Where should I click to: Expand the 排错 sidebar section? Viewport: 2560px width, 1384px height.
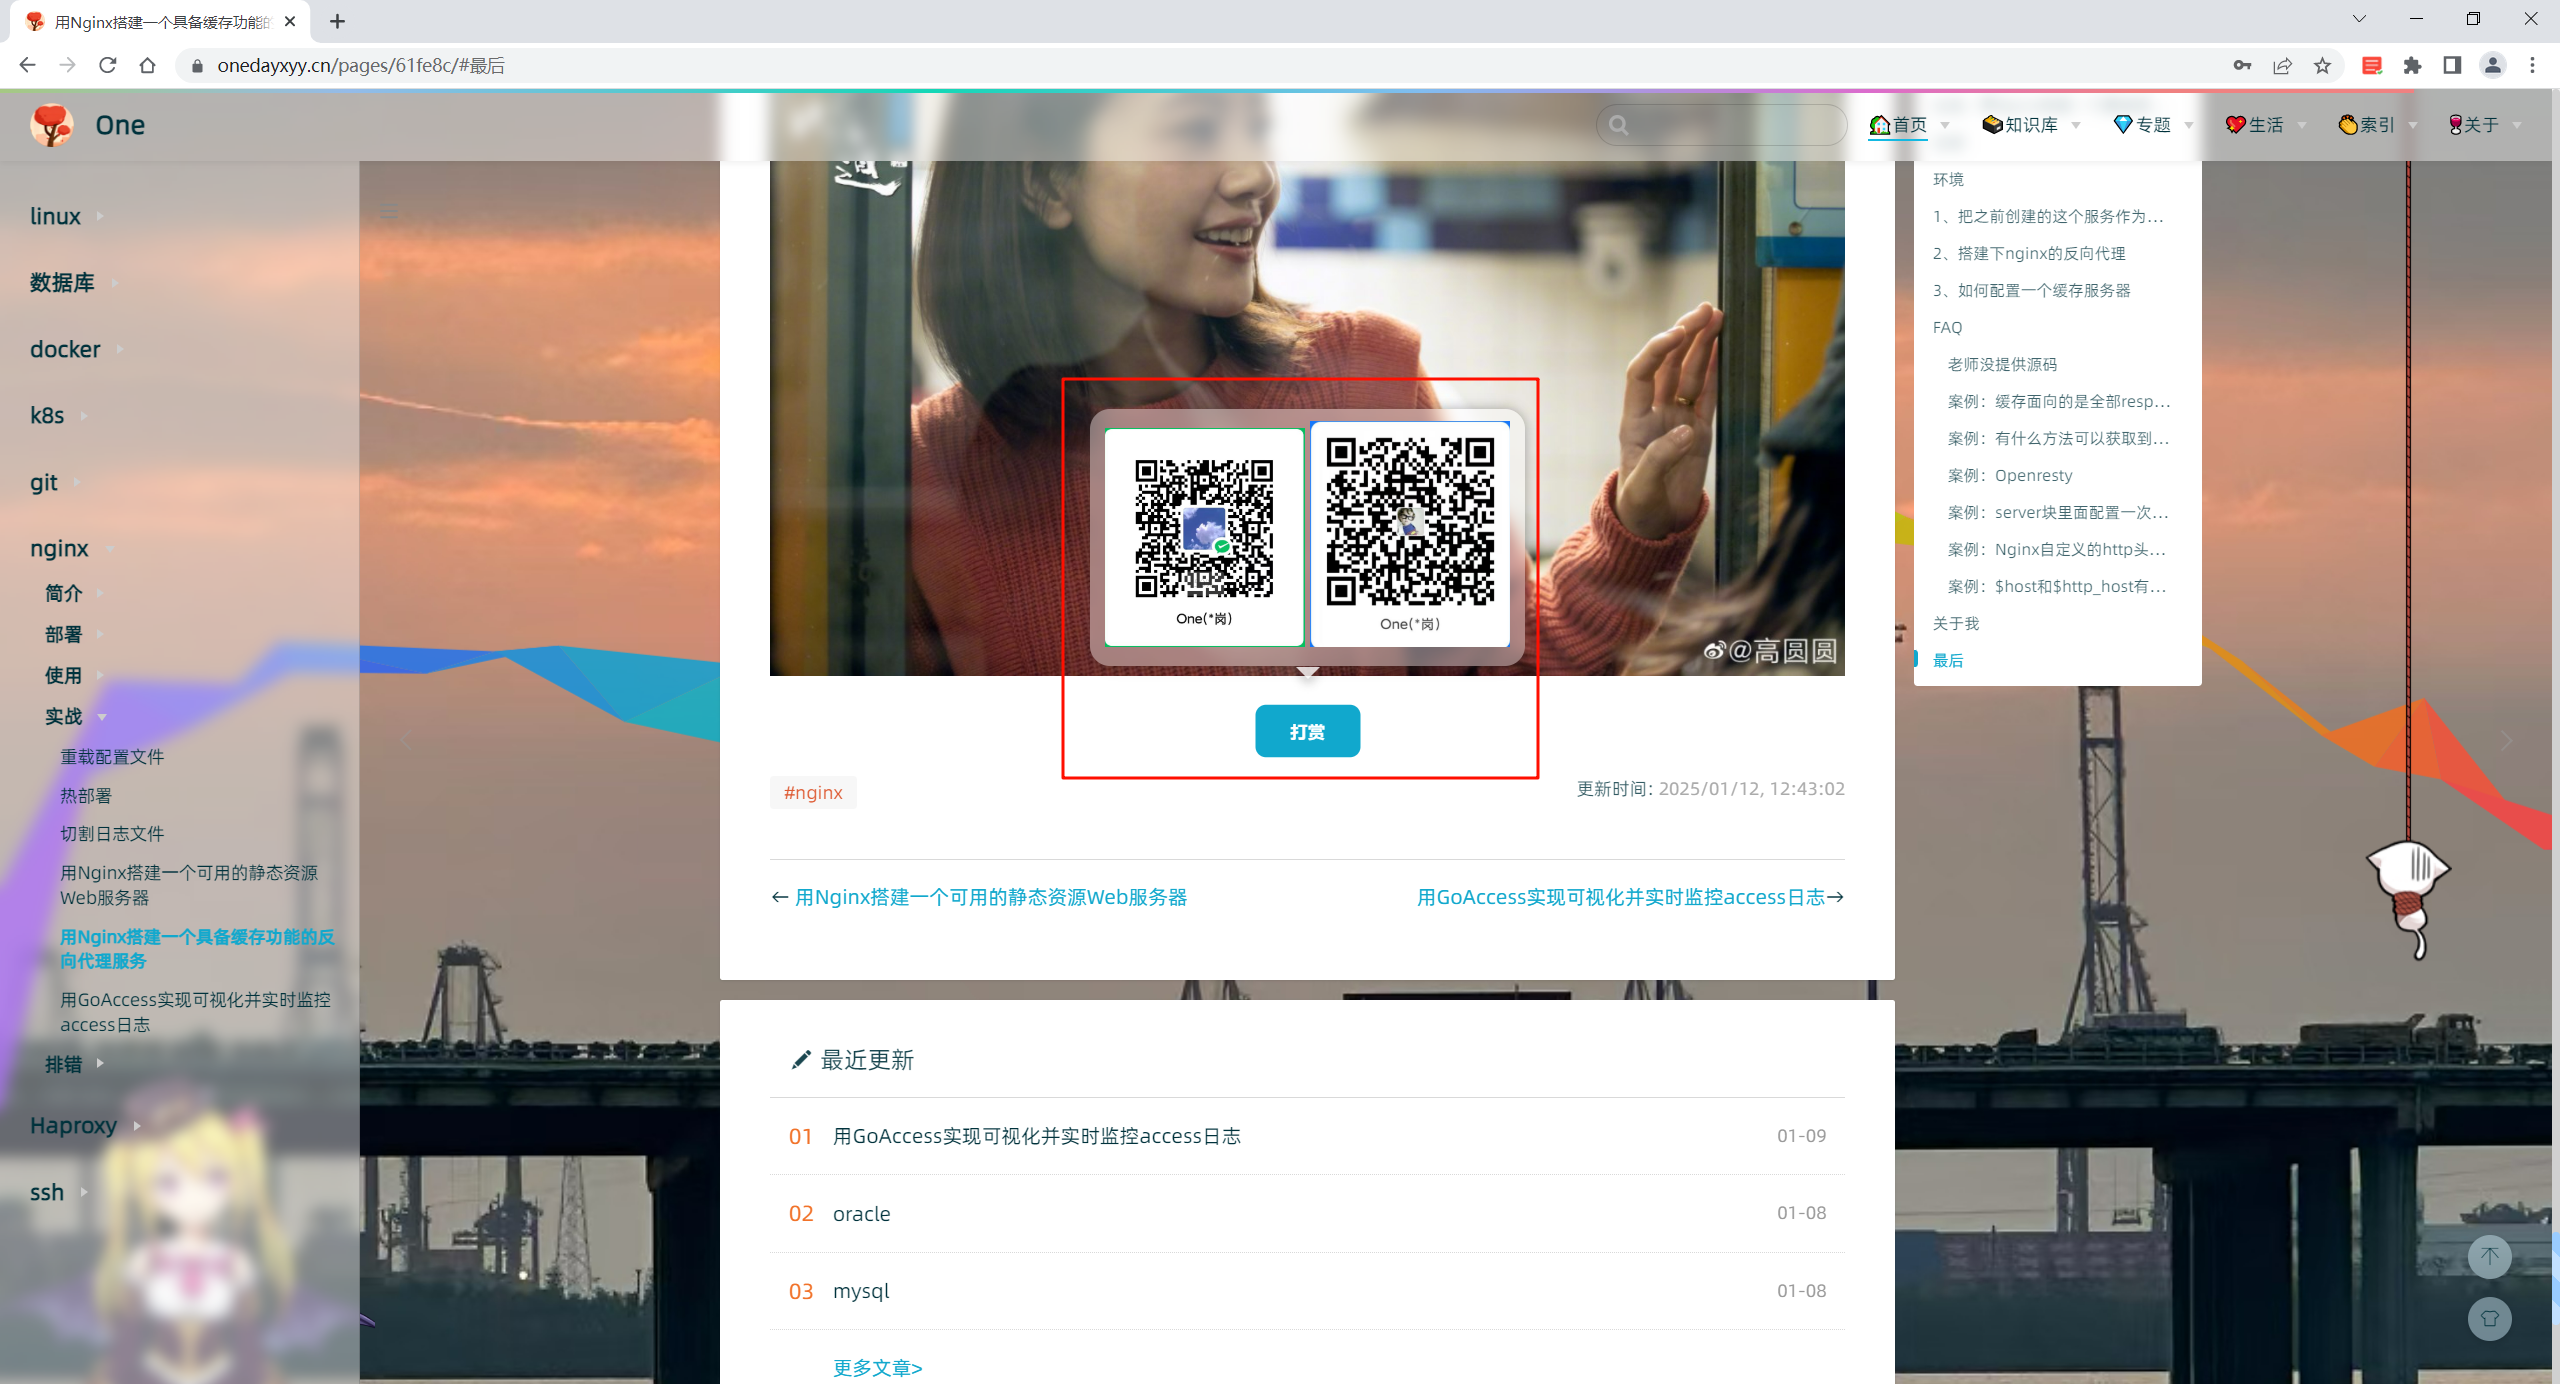tap(74, 1064)
